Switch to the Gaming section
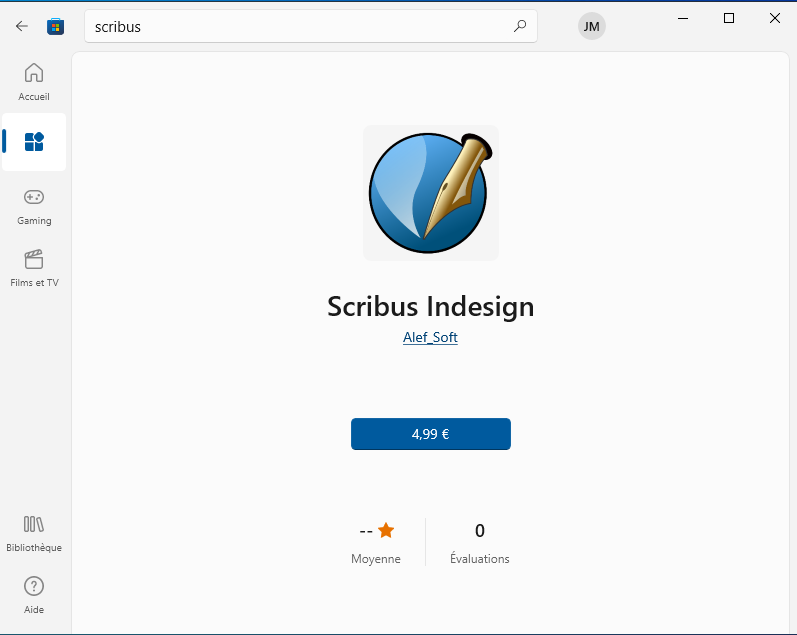This screenshot has height=635, width=797. point(34,205)
